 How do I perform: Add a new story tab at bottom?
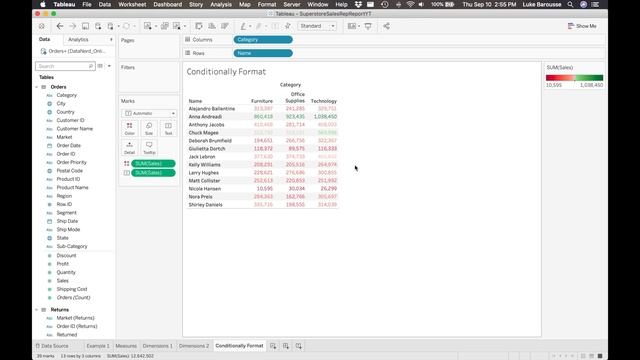(x=298, y=346)
